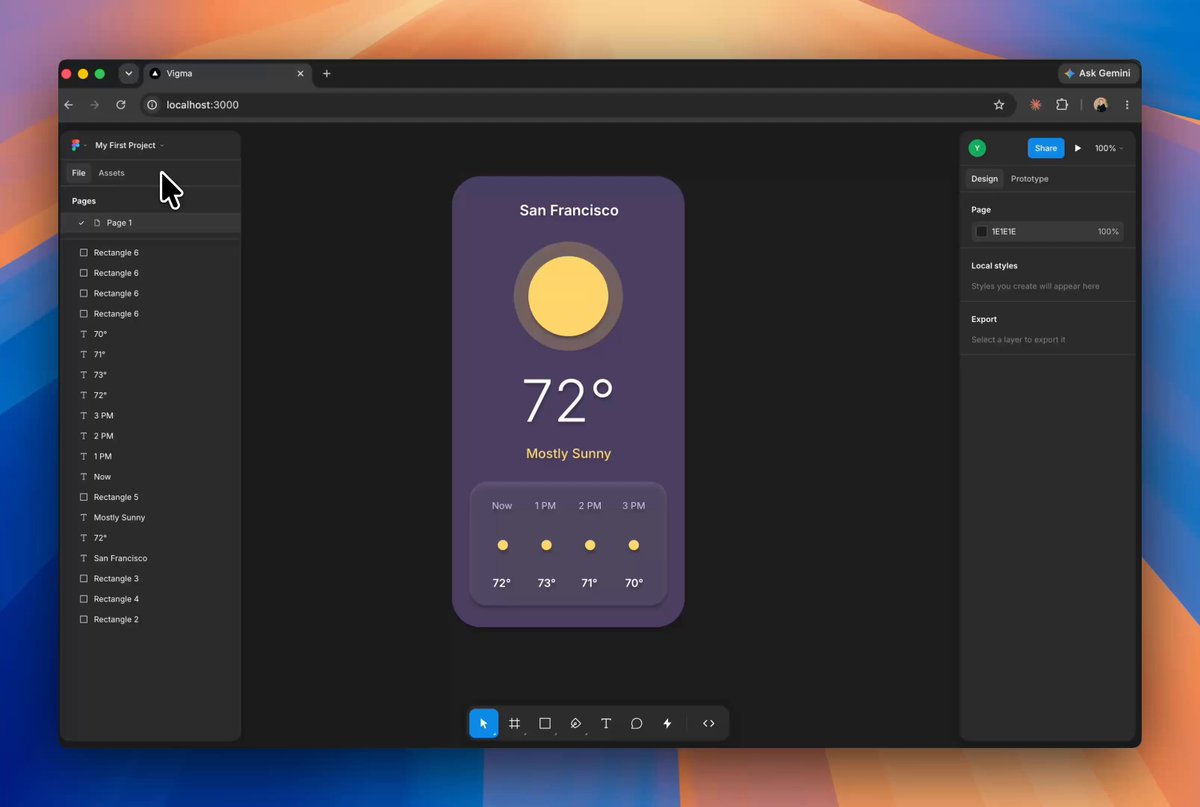
Task: Select the Text tool
Action: coord(606,723)
